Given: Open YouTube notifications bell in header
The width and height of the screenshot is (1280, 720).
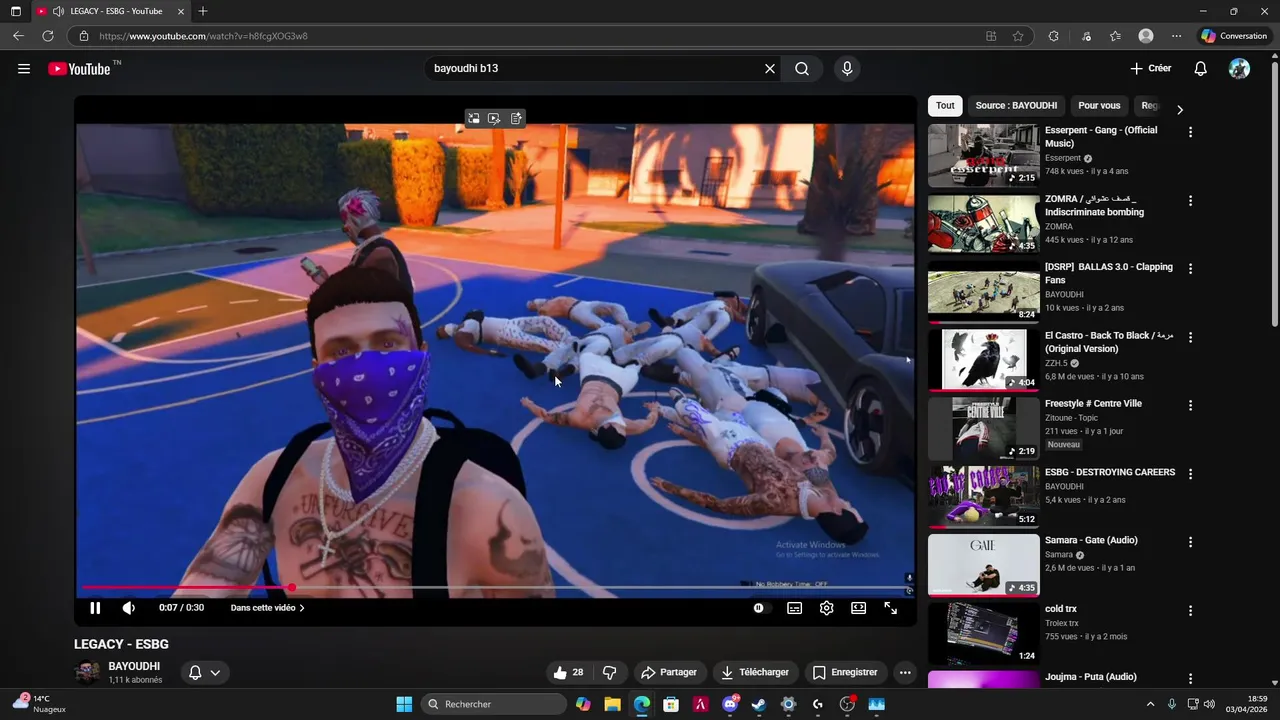Looking at the screenshot, I should [1201, 69].
